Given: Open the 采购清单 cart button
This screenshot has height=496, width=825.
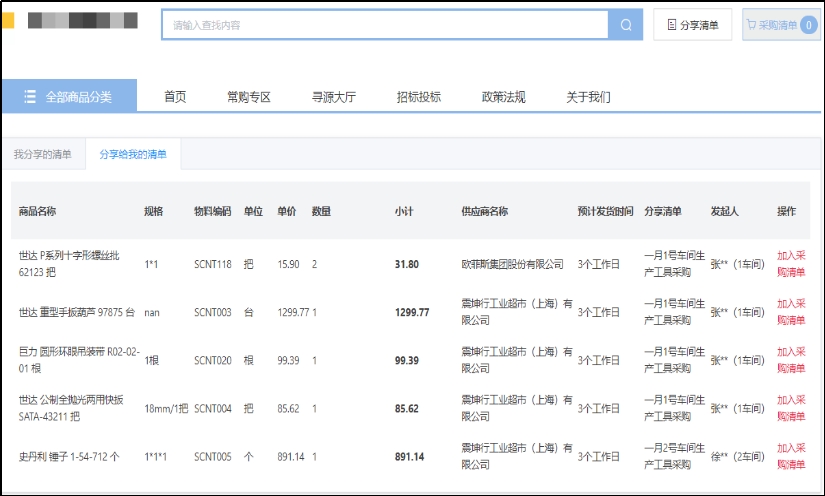Looking at the screenshot, I should (x=771, y=25).
